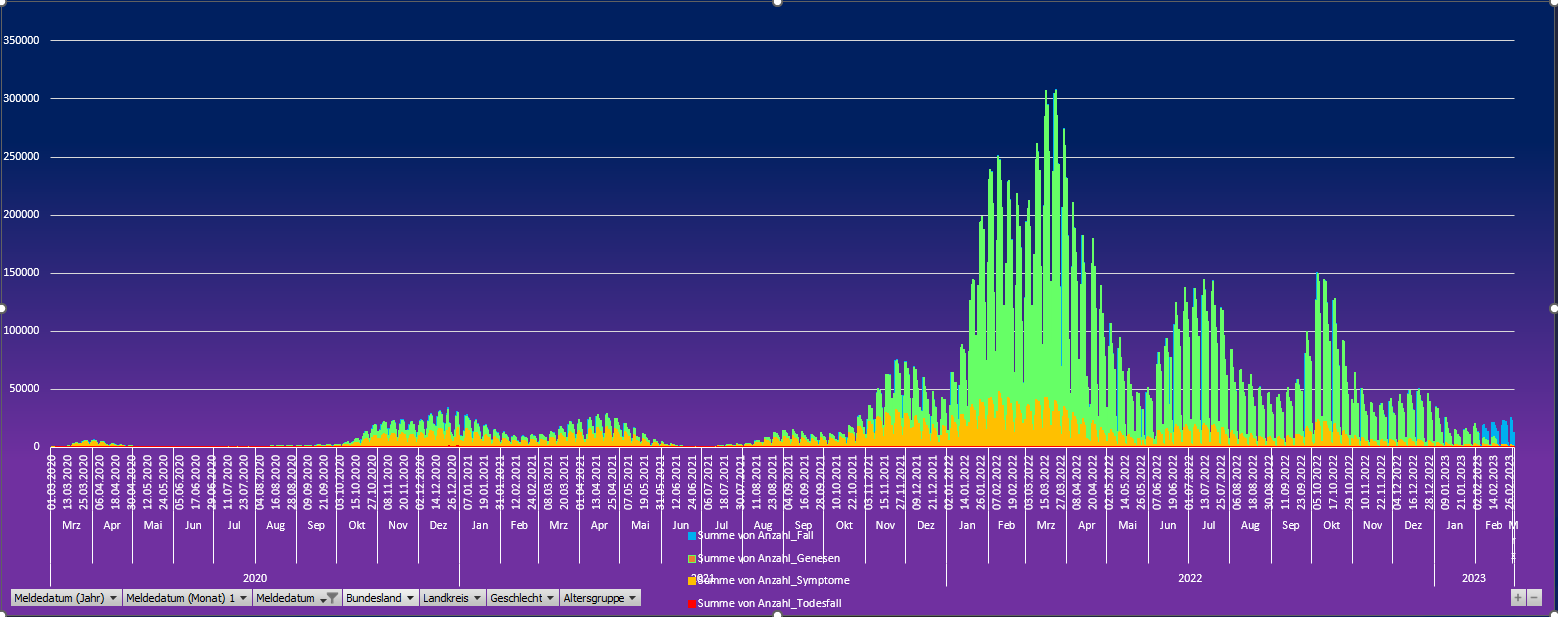Viewport: 1558px width, 617px height.
Task: Click the 2022 year label on the axis
Action: pyautogui.click(x=1190, y=579)
